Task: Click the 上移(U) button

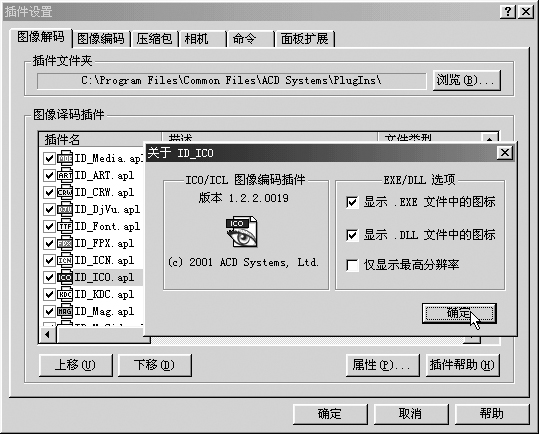Action: pos(76,365)
